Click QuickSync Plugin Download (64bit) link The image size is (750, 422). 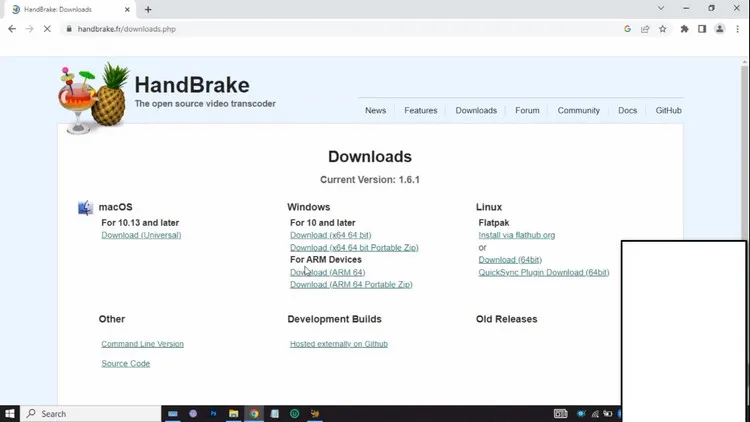pos(544,272)
